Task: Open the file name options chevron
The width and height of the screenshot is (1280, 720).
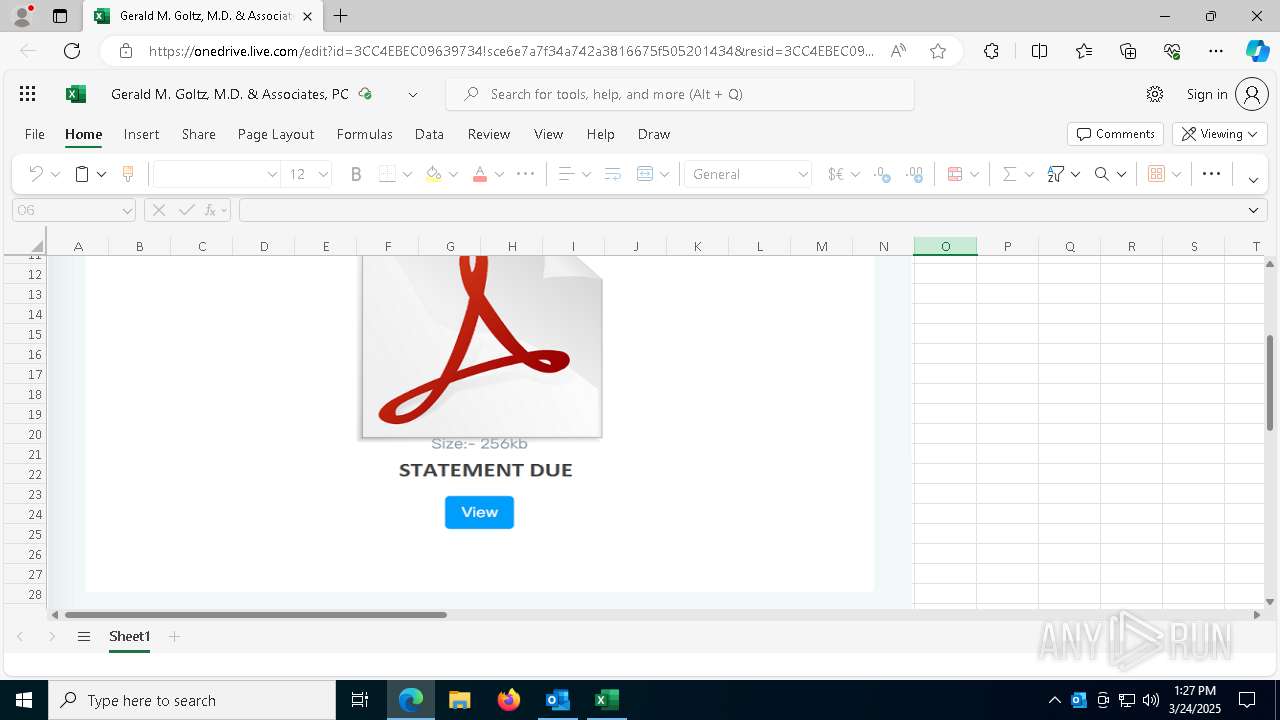Action: point(412,94)
